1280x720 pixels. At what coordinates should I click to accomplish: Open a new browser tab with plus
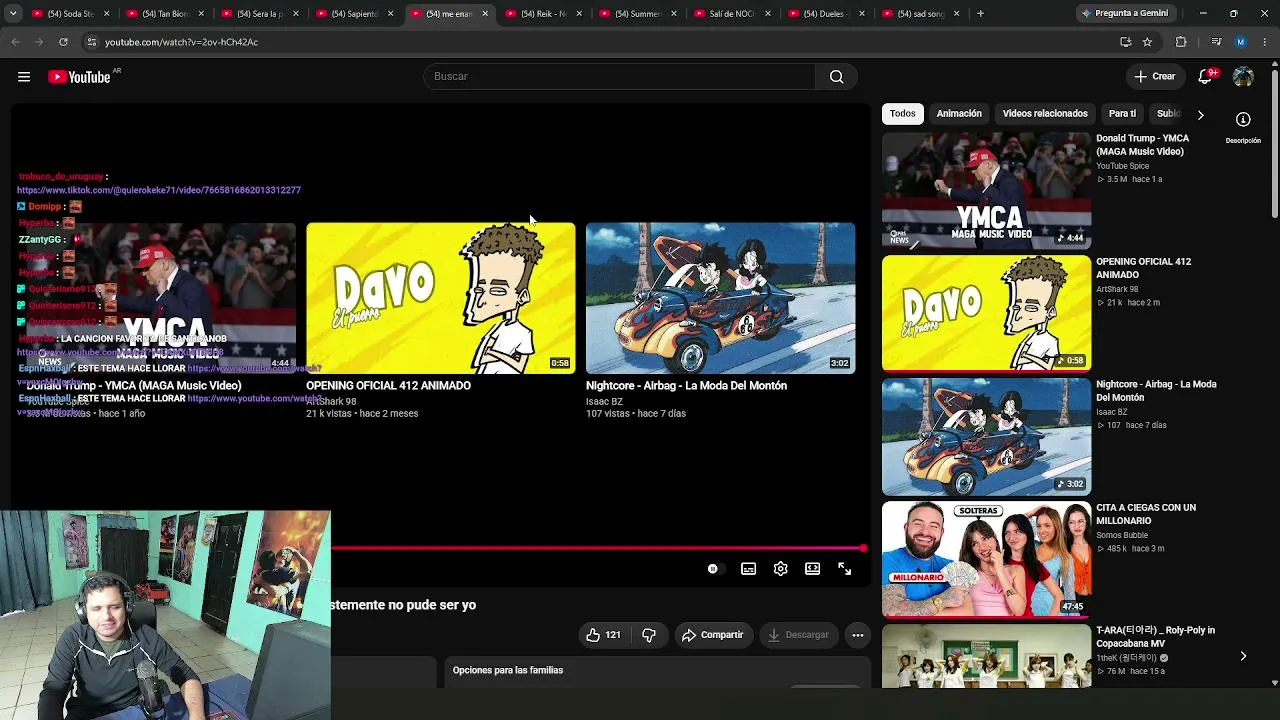980,14
